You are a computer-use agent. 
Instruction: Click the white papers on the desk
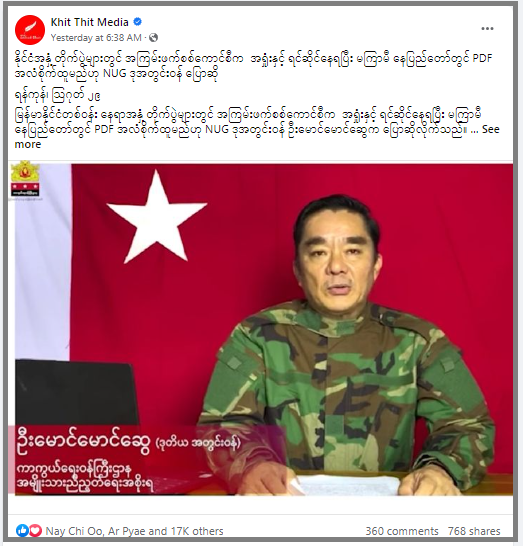[x=346, y=485]
